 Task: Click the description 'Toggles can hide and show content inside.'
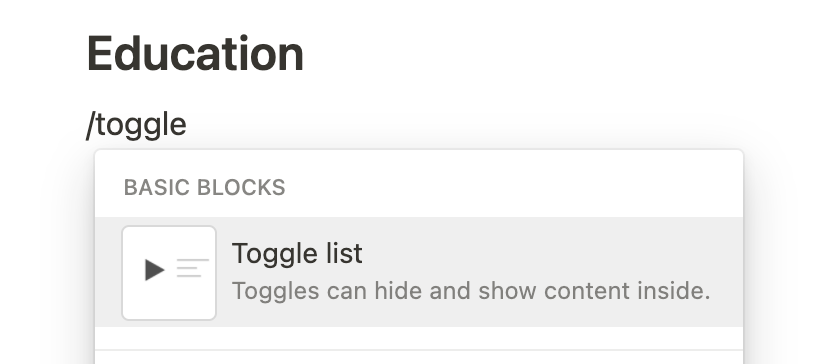click(471, 291)
